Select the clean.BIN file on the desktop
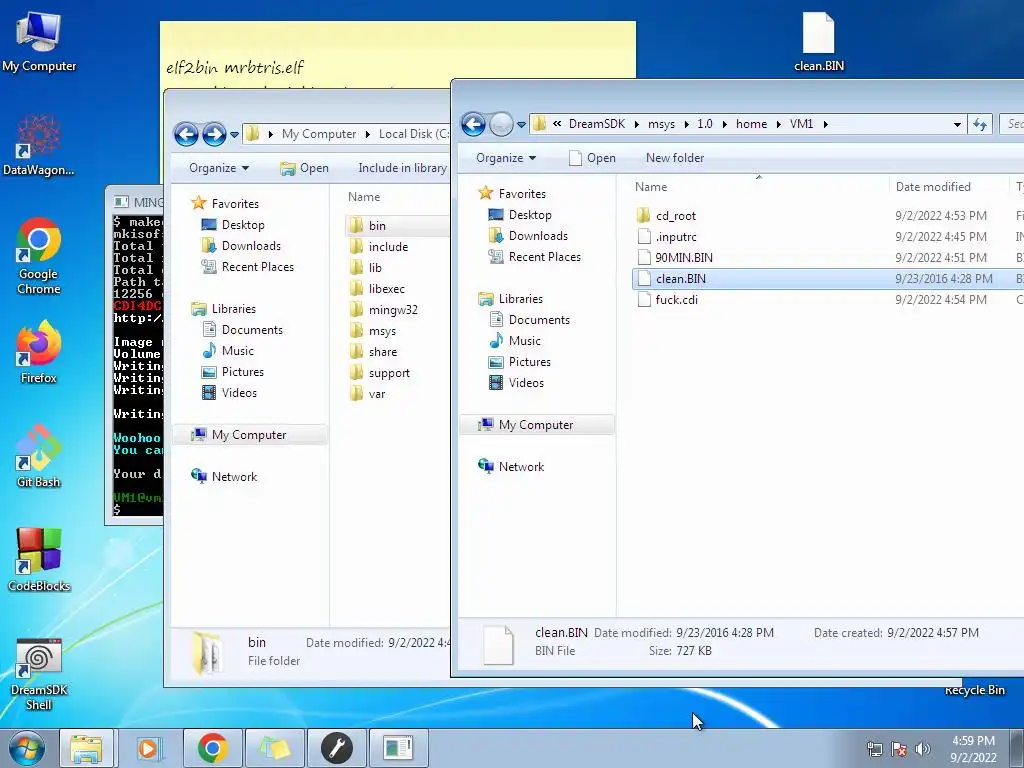Image resolution: width=1024 pixels, height=768 pixels. point(818,42)
